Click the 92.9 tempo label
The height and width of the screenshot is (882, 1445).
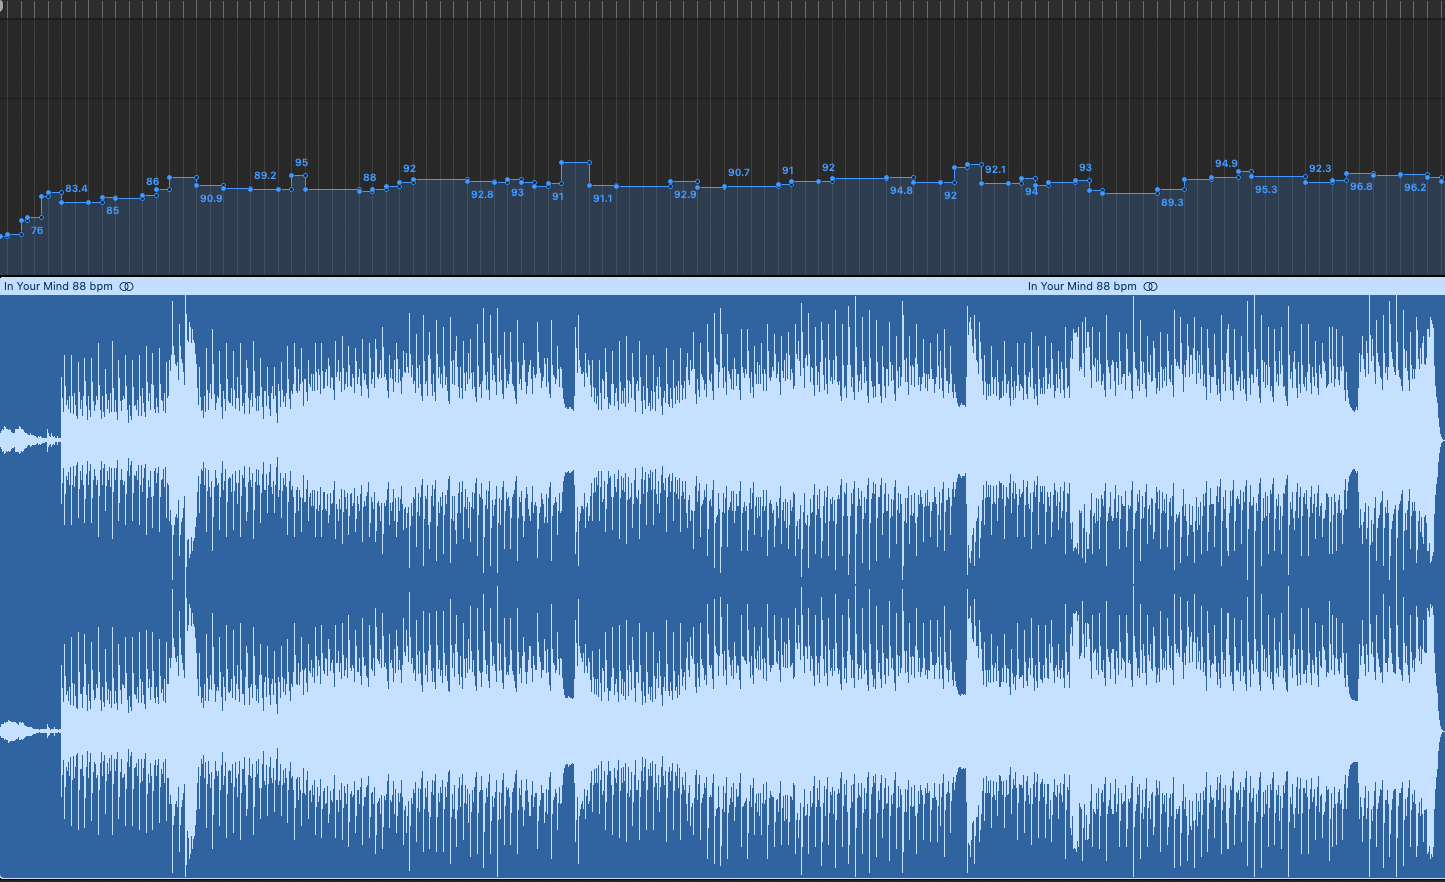[x=685, y=195]
